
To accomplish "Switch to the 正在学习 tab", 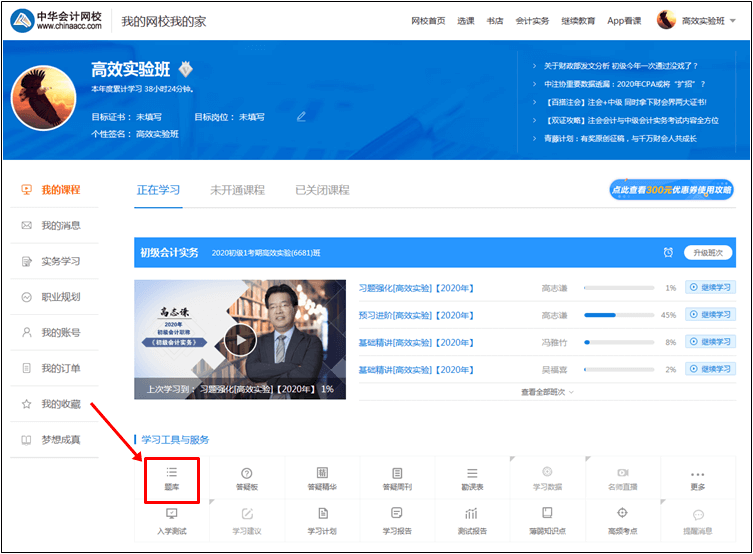I will point(158,190).
